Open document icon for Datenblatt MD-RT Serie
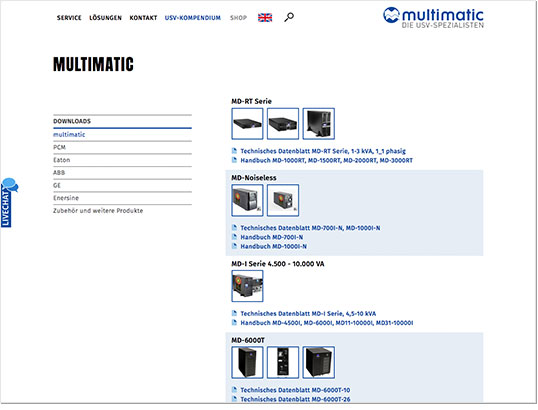 [235, 150]
